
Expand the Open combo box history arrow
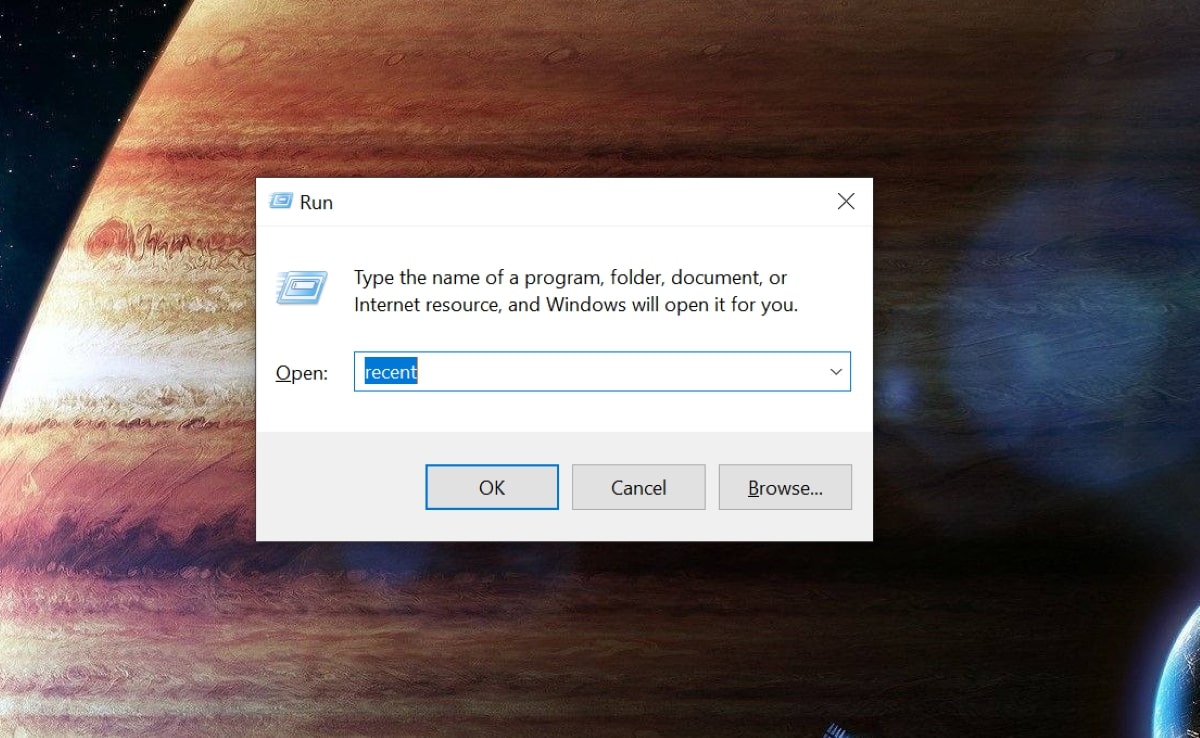click(836, 372)
